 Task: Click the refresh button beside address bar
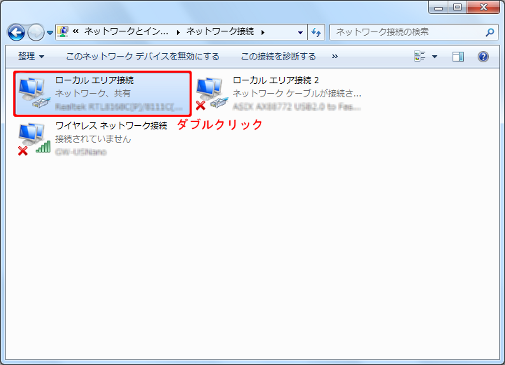(x=316, y=32)
